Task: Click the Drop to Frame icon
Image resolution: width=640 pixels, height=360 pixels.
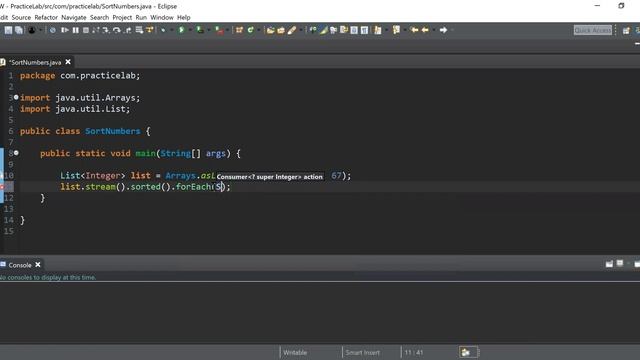Action: (x=139, y=30)
